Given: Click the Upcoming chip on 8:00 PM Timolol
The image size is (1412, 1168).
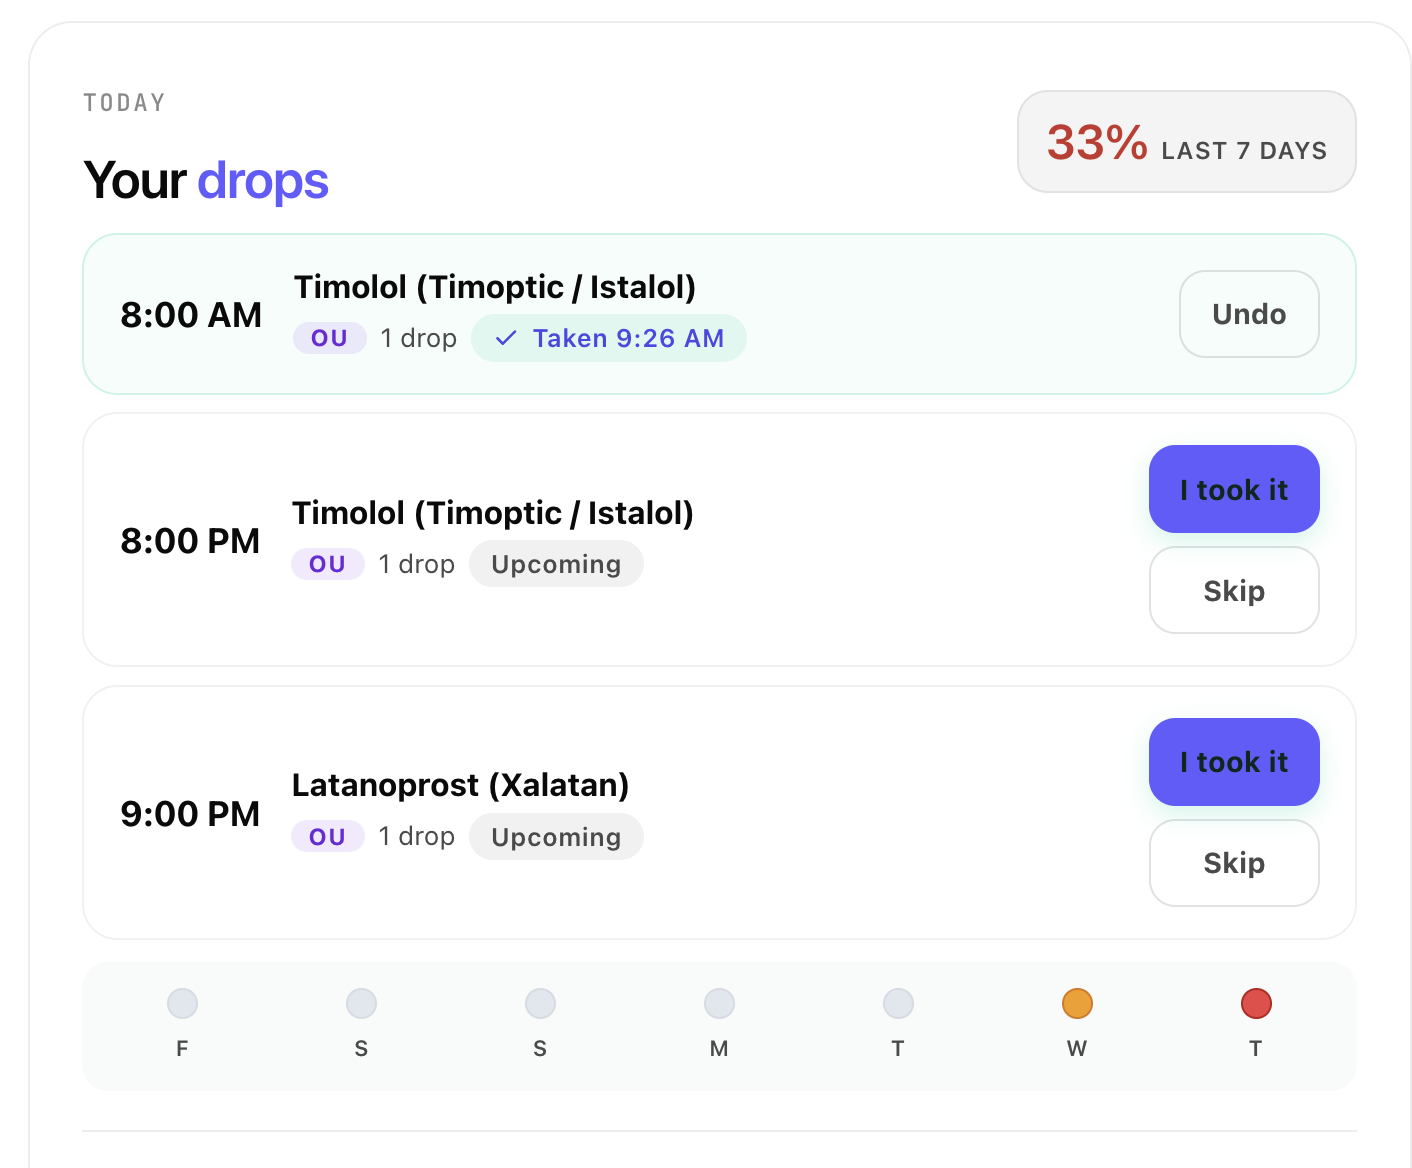Looking at the screenshot, I should coord(556,564).
